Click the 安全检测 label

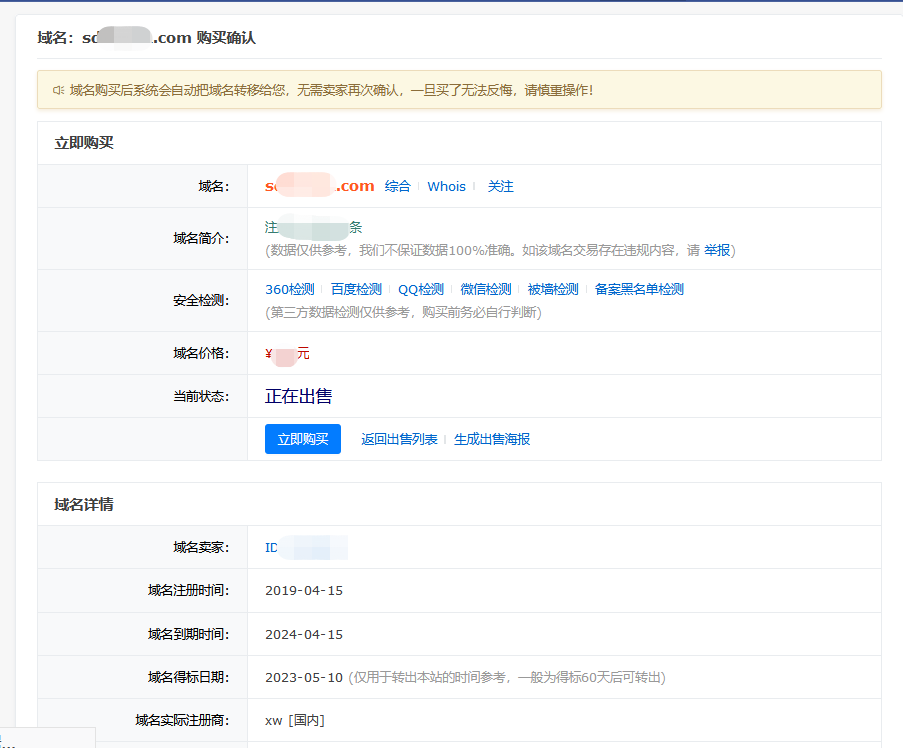[x=201, y=301]
